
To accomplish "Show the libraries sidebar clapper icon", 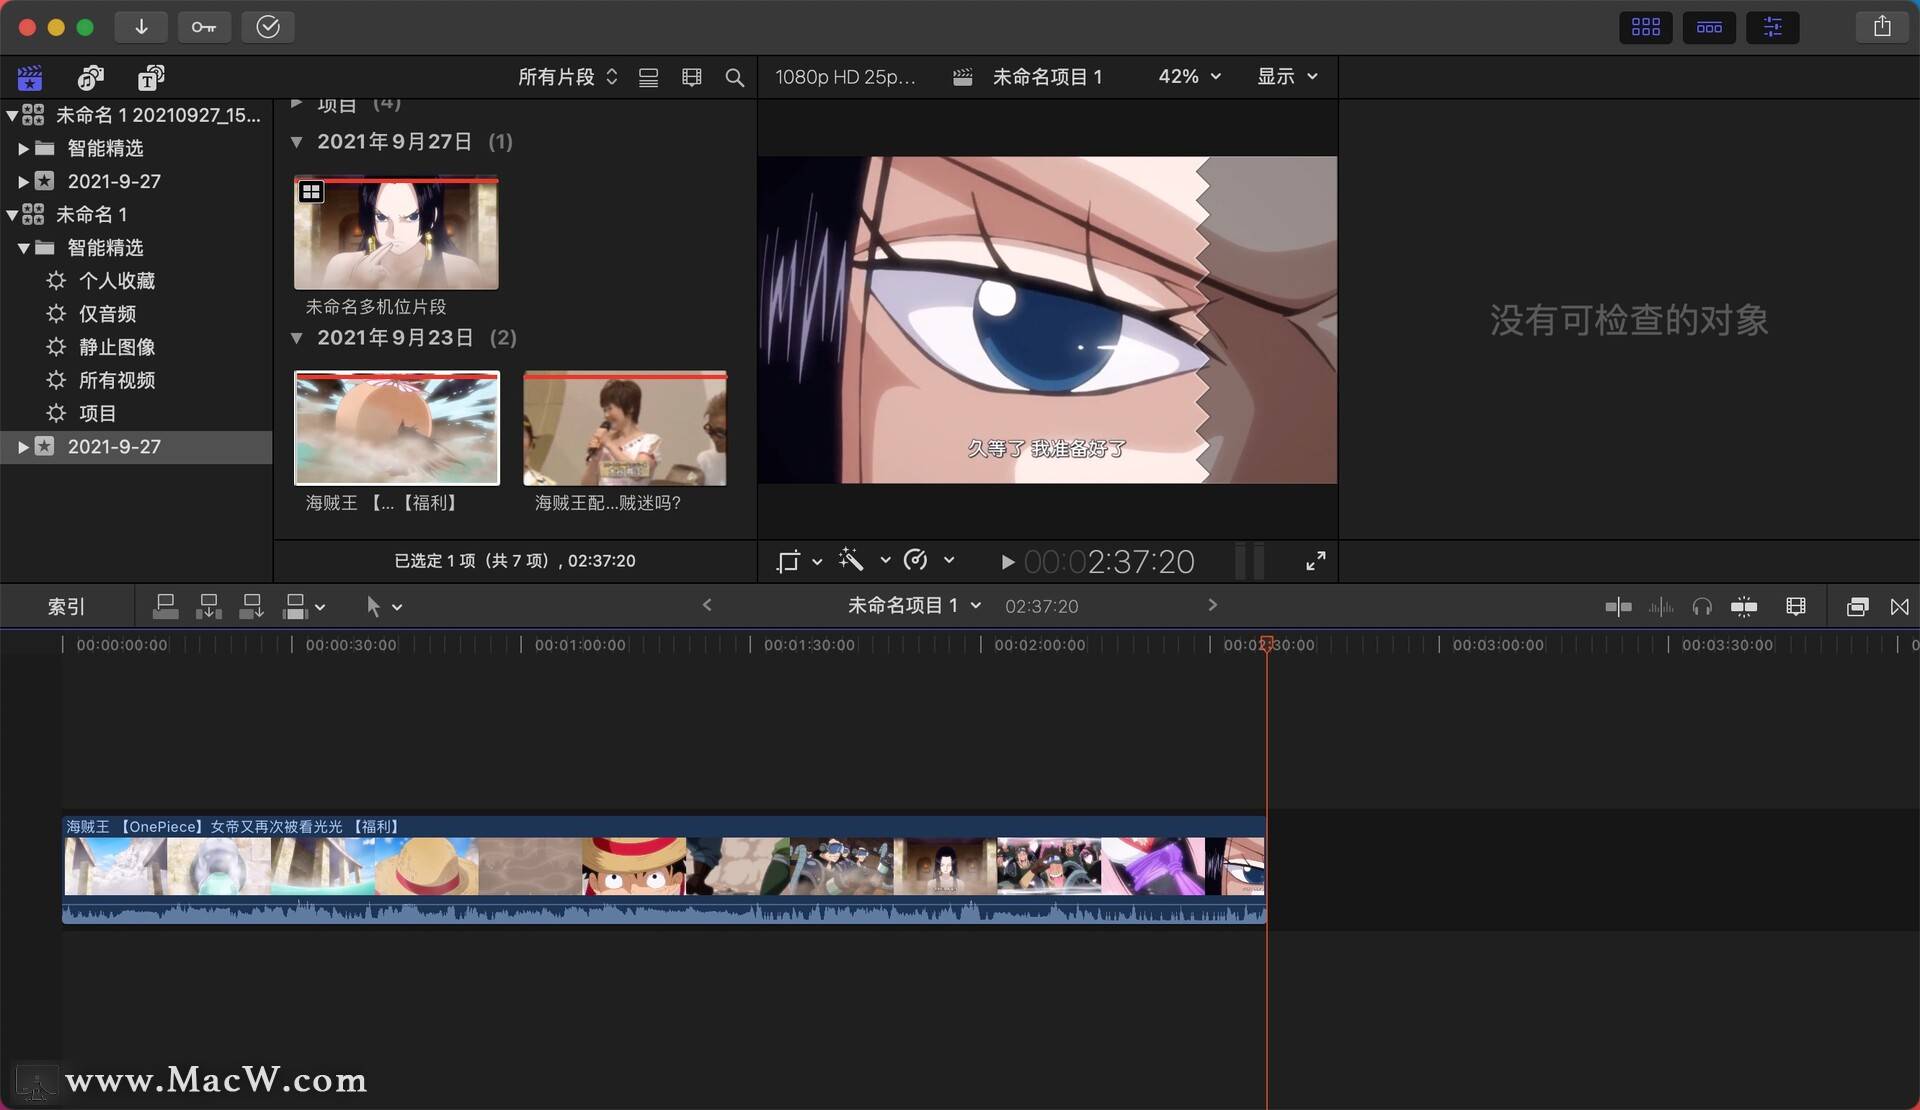I will (x=30, y=77).
